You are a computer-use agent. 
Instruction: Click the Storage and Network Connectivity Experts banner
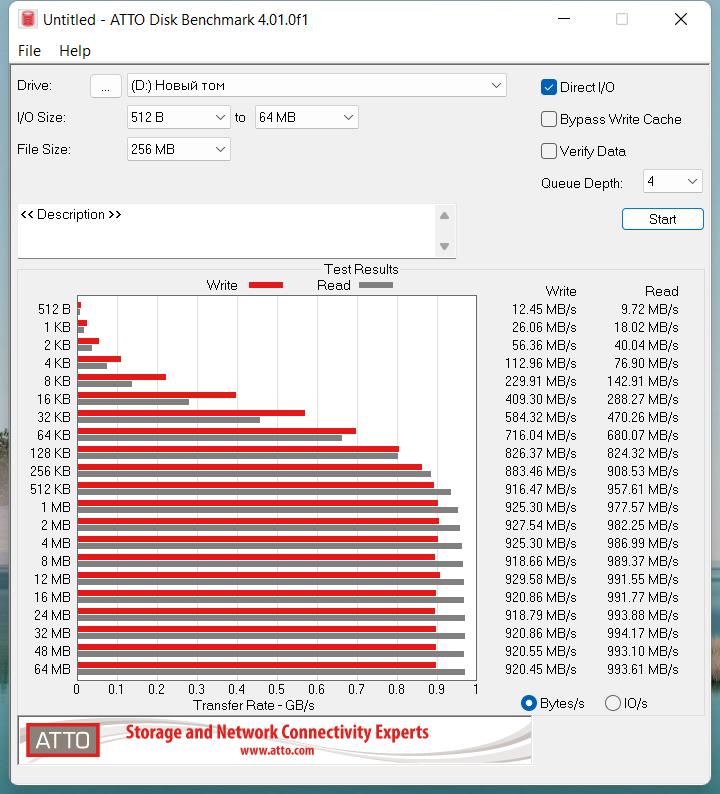[277, 733]
